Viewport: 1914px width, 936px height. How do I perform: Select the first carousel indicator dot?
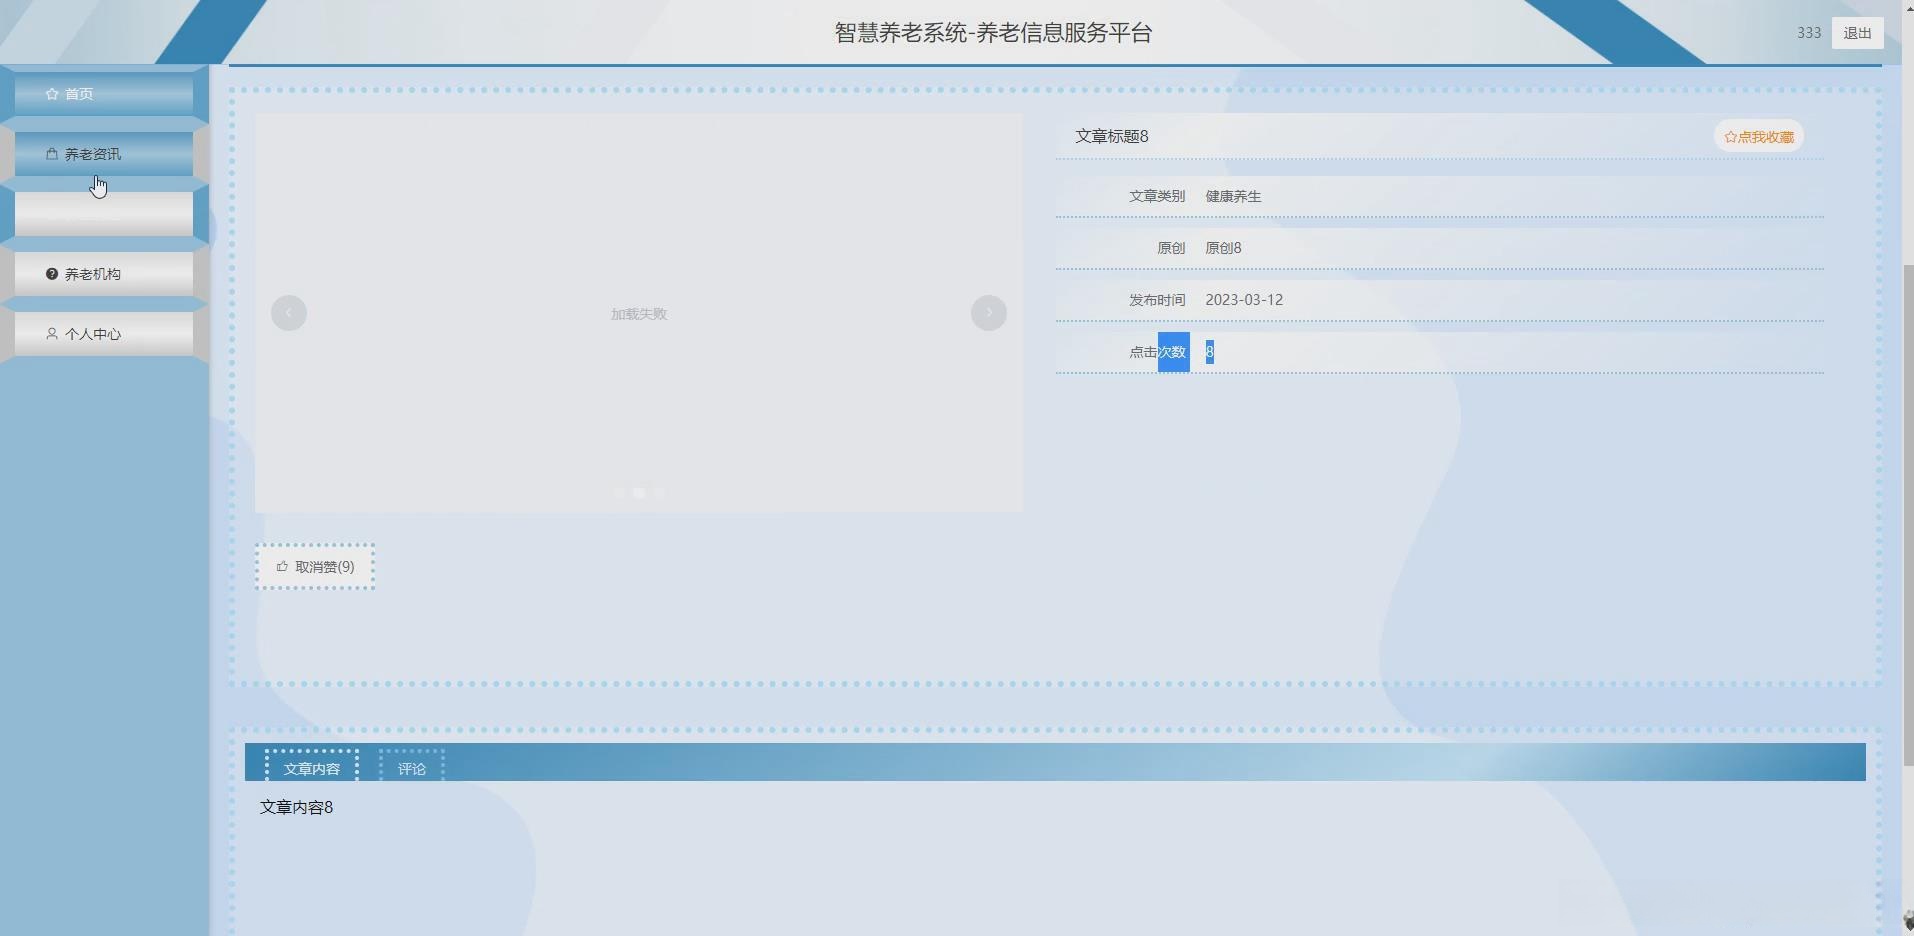(617, 492)
